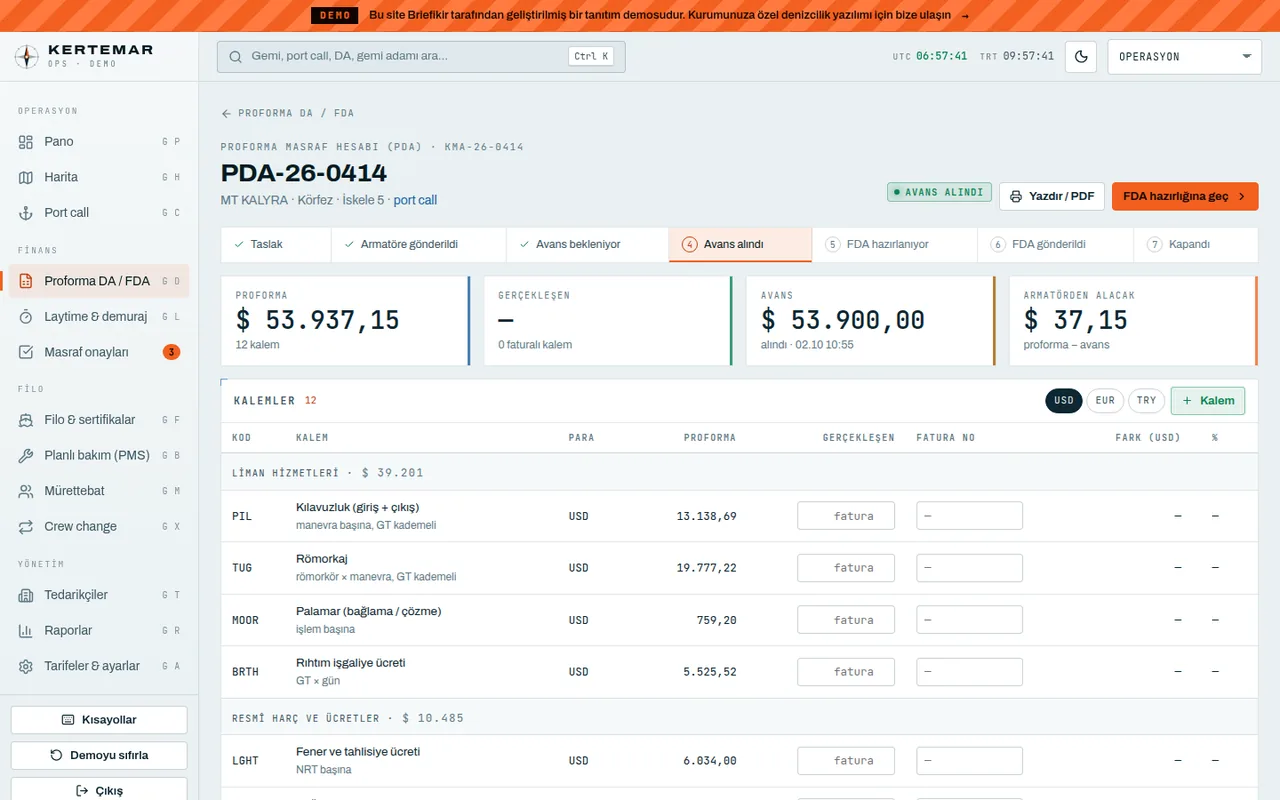The width and height of the screenshot is (1280, 800).
Task: Click the Çıkış logout button
Action: pos(99,789)
